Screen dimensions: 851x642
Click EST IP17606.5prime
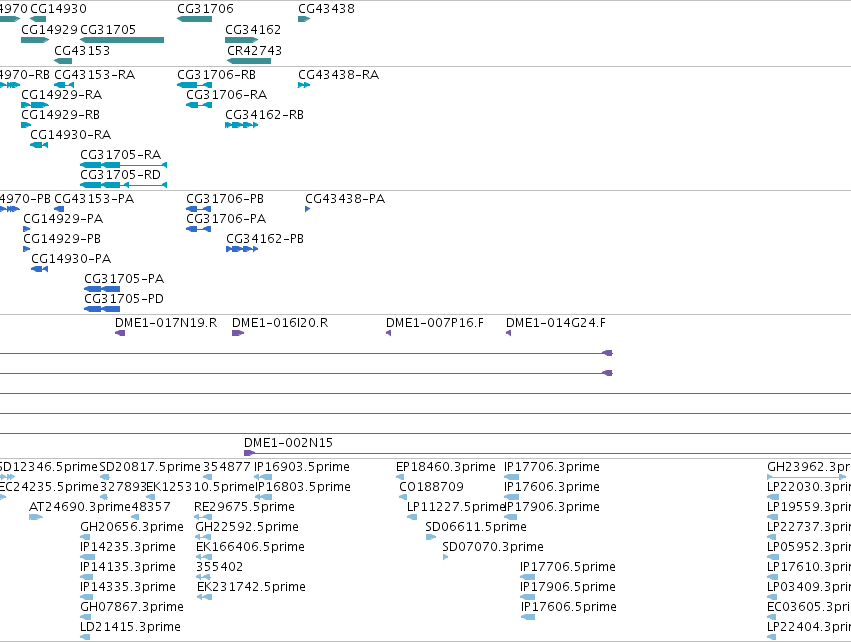tap(569, 607)
